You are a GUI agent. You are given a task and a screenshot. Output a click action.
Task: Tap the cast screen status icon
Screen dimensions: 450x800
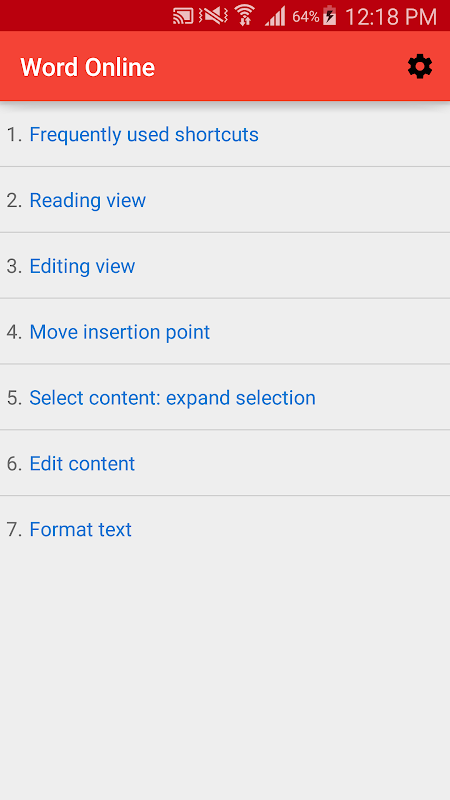pyautogui.click(x=183, y=16)
